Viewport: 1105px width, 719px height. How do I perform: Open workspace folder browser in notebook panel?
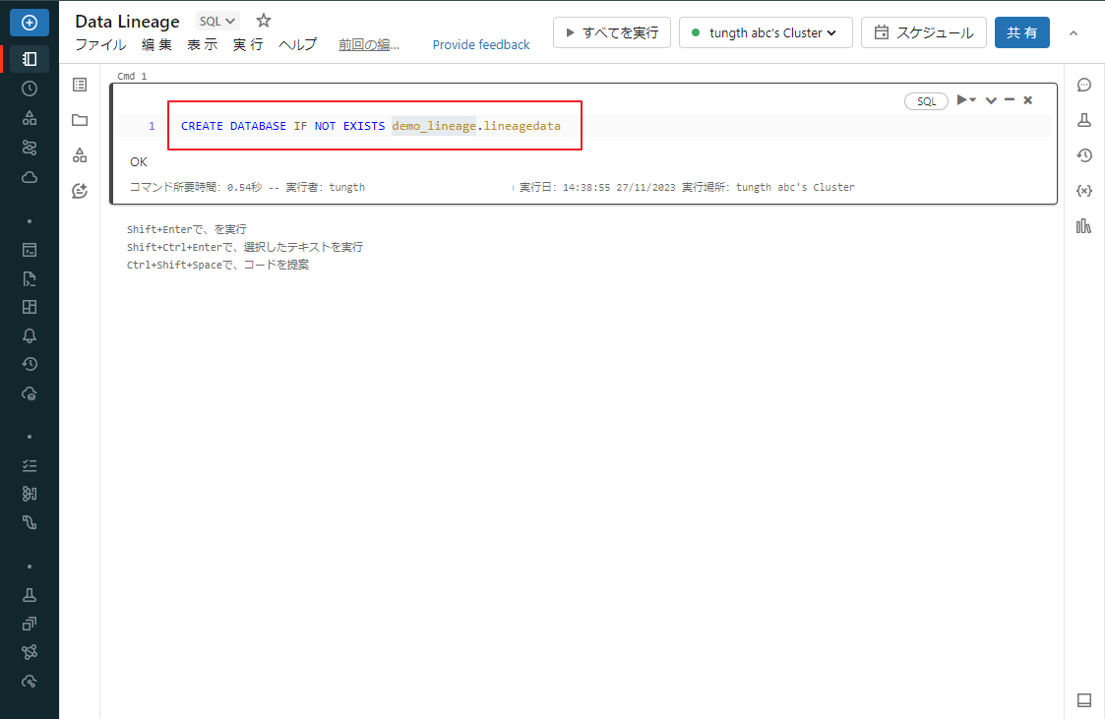[80, 120]
